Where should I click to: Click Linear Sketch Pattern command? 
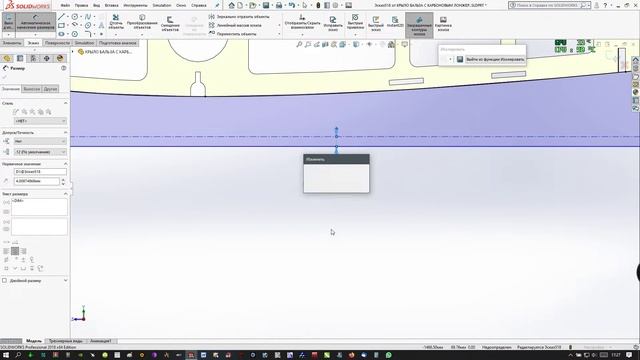tap(236, 25)
